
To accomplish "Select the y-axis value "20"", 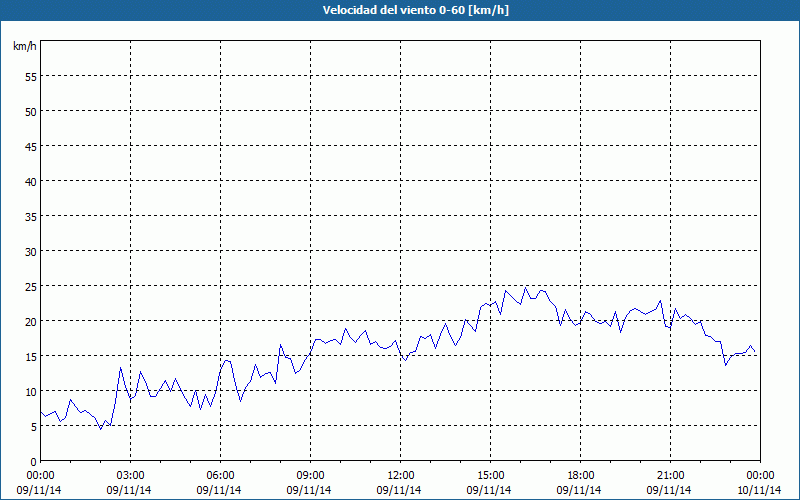I will coord(31,321).
